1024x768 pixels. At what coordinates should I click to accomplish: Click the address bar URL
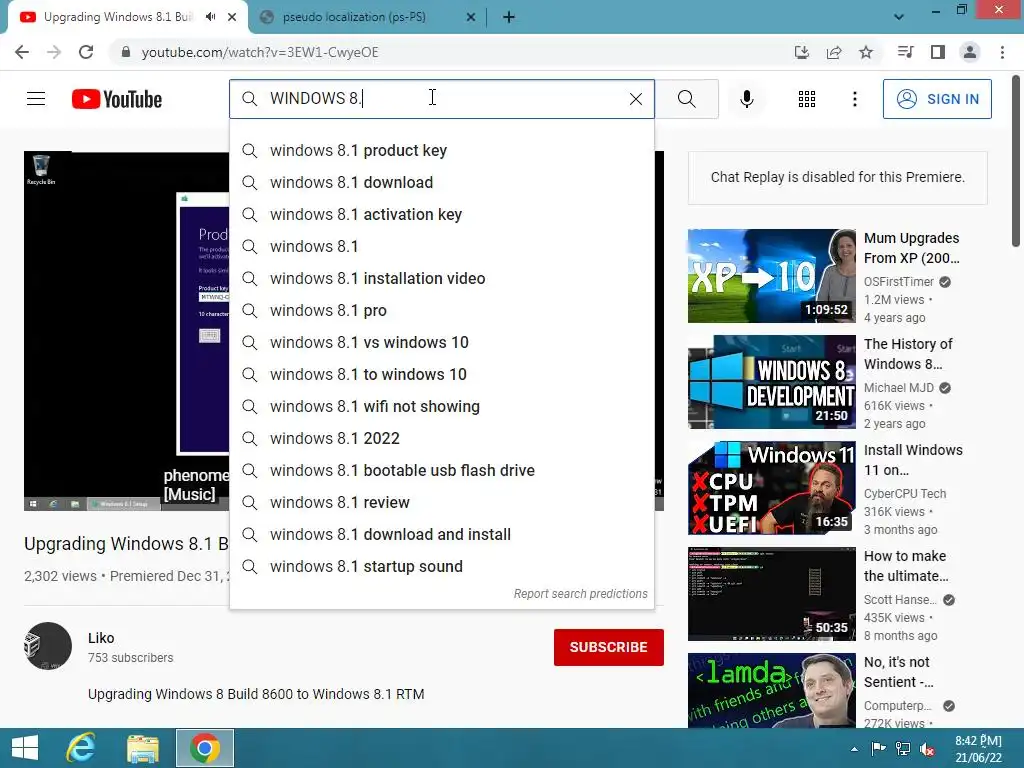point(260,52)
